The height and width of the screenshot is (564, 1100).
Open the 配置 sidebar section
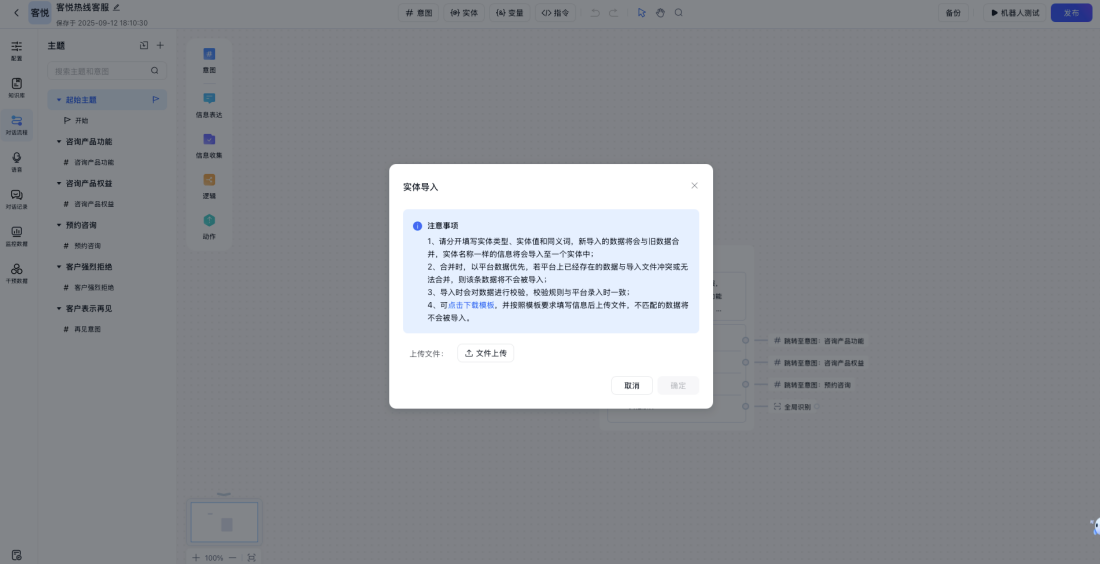click(17, 51)
